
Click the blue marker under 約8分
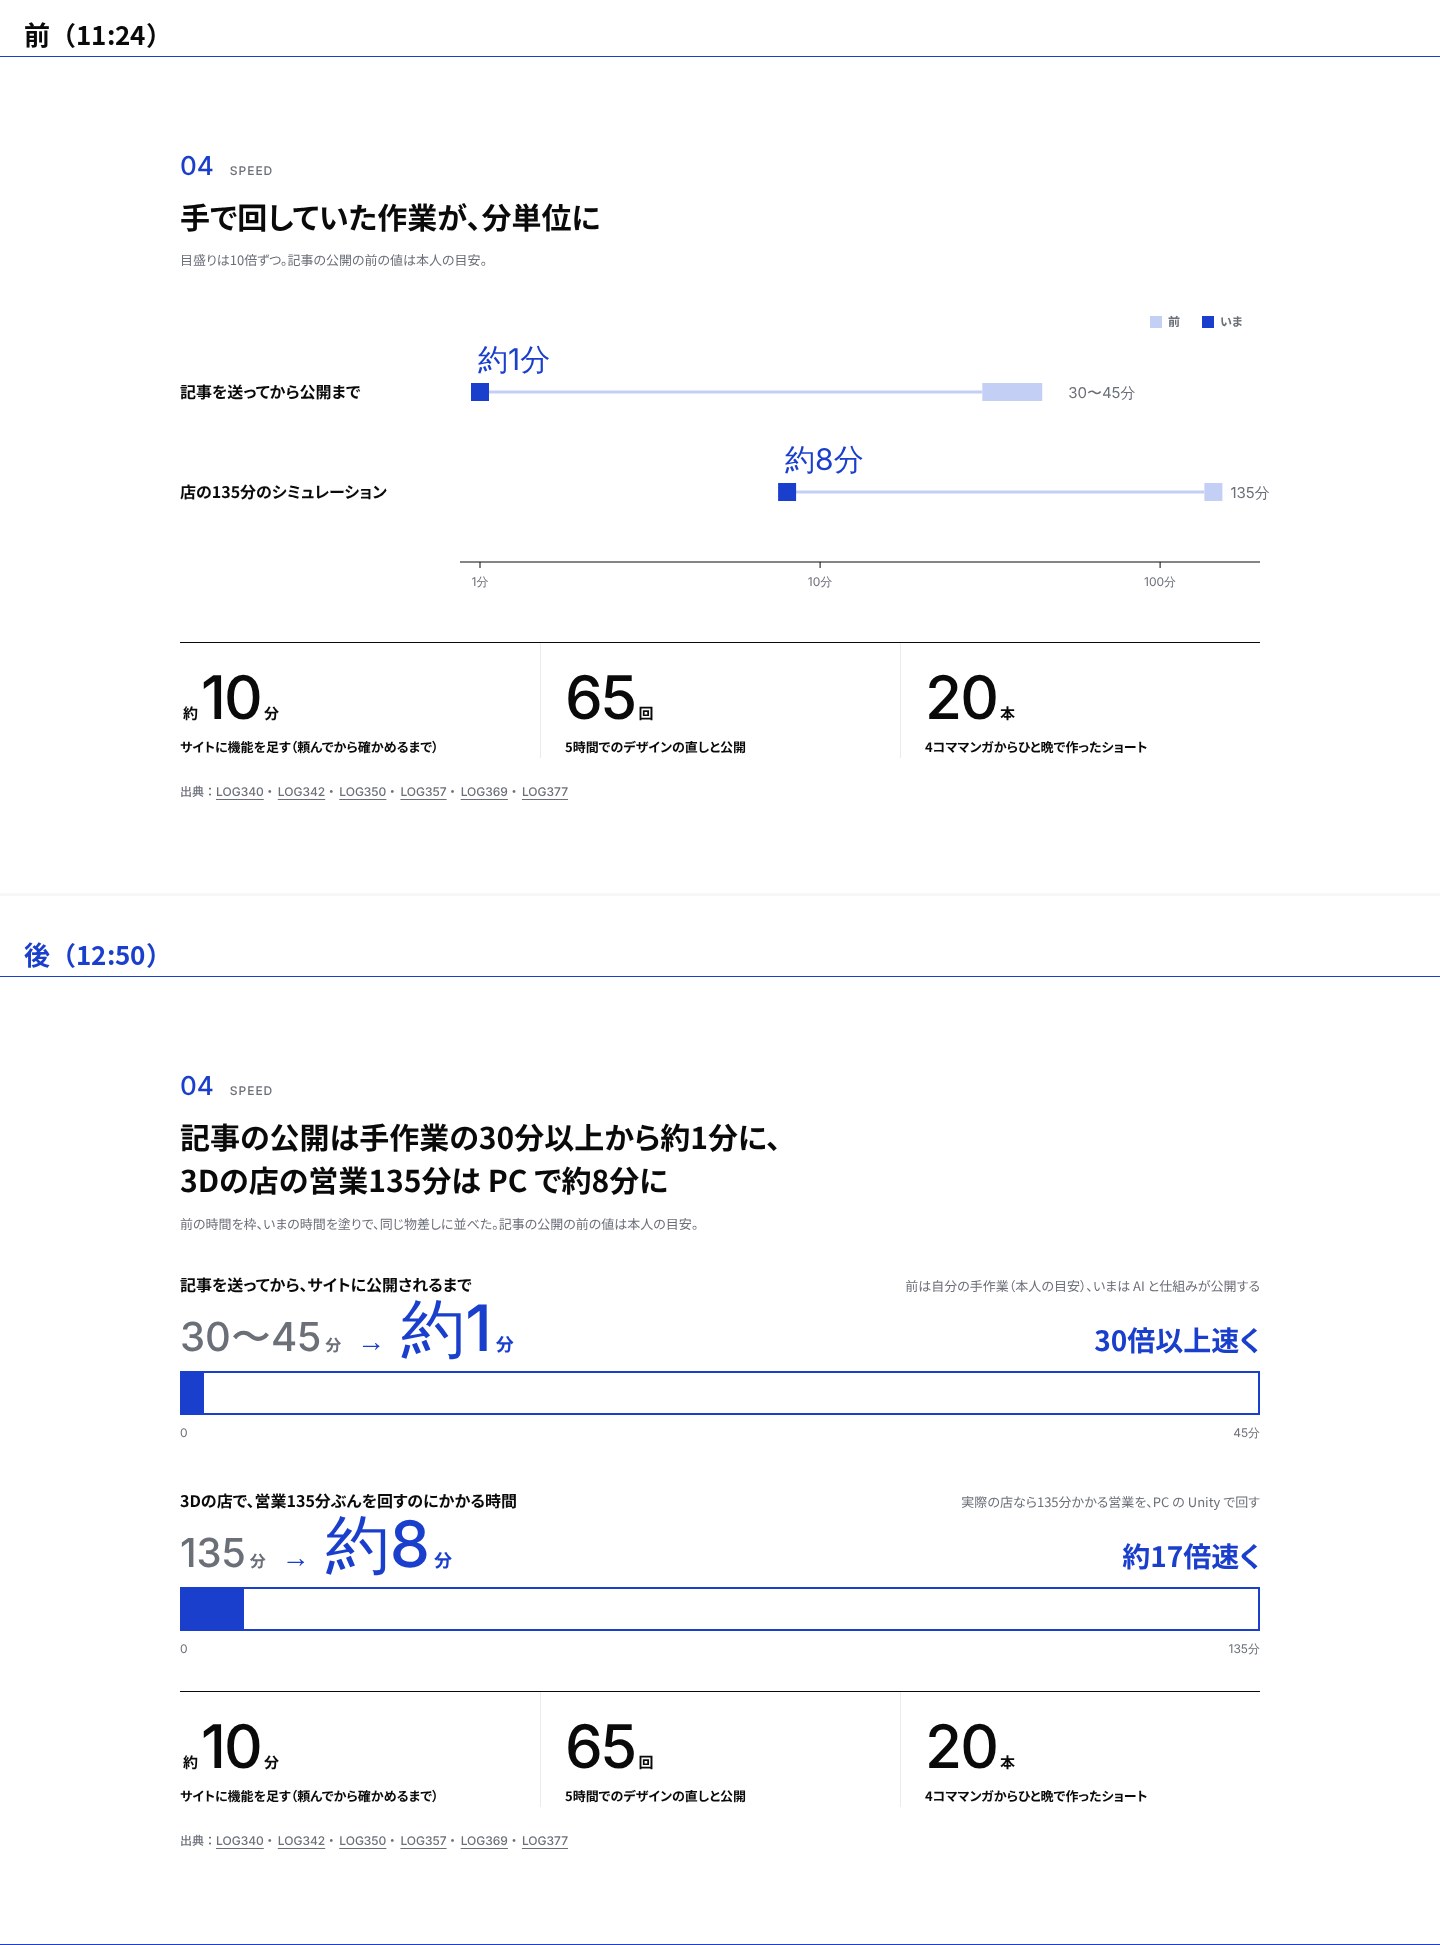pos(787,492)
